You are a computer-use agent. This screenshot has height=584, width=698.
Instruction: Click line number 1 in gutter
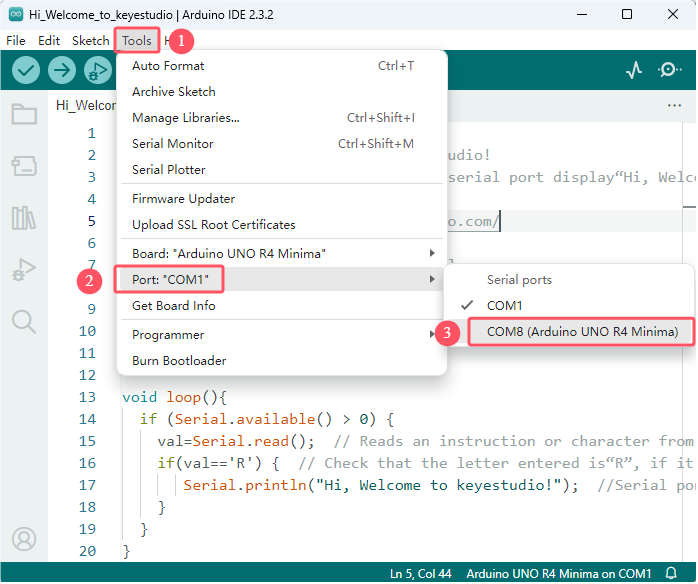[x=92, y=134]
